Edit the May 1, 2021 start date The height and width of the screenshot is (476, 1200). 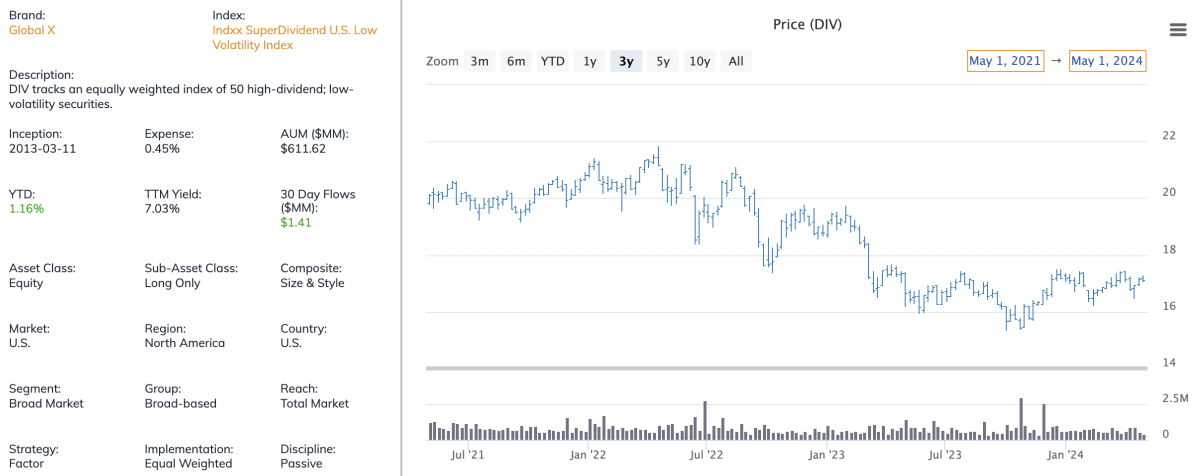tap(1005, 61)
